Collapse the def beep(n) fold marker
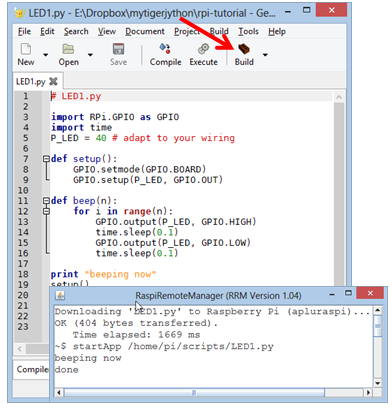Viewport: 392px width, 408px height. point(46,201)
